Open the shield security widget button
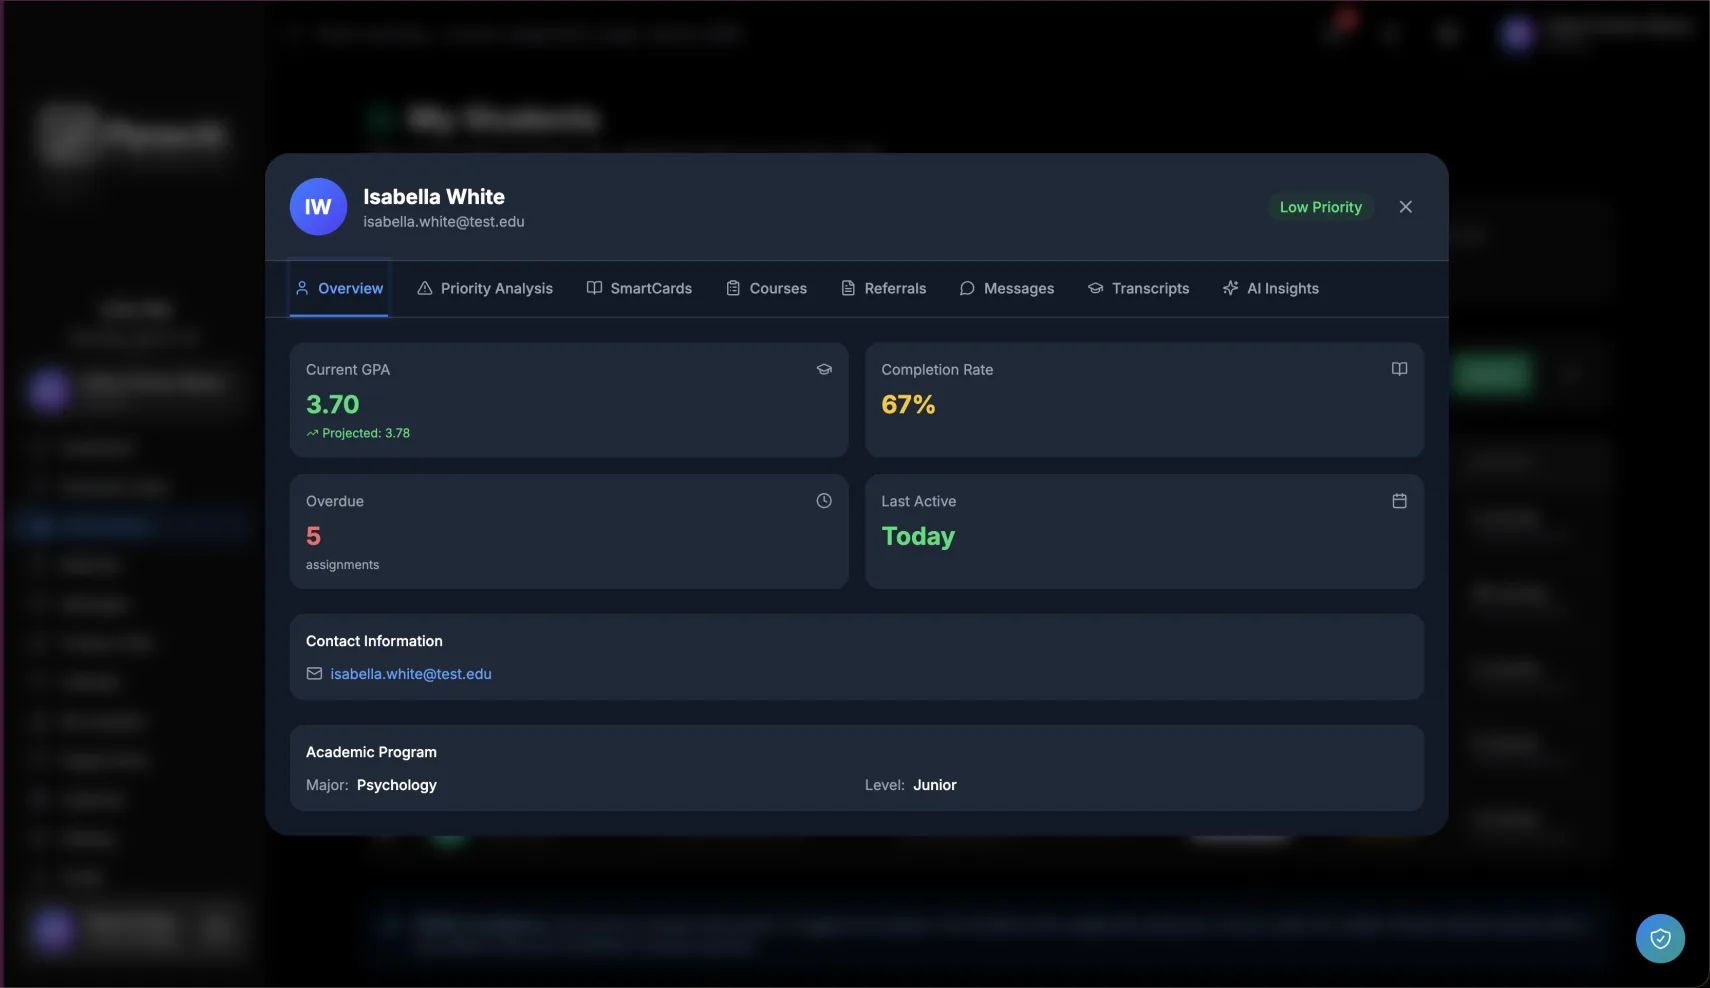This screenshot has height=988, width=1710. 1660,939
